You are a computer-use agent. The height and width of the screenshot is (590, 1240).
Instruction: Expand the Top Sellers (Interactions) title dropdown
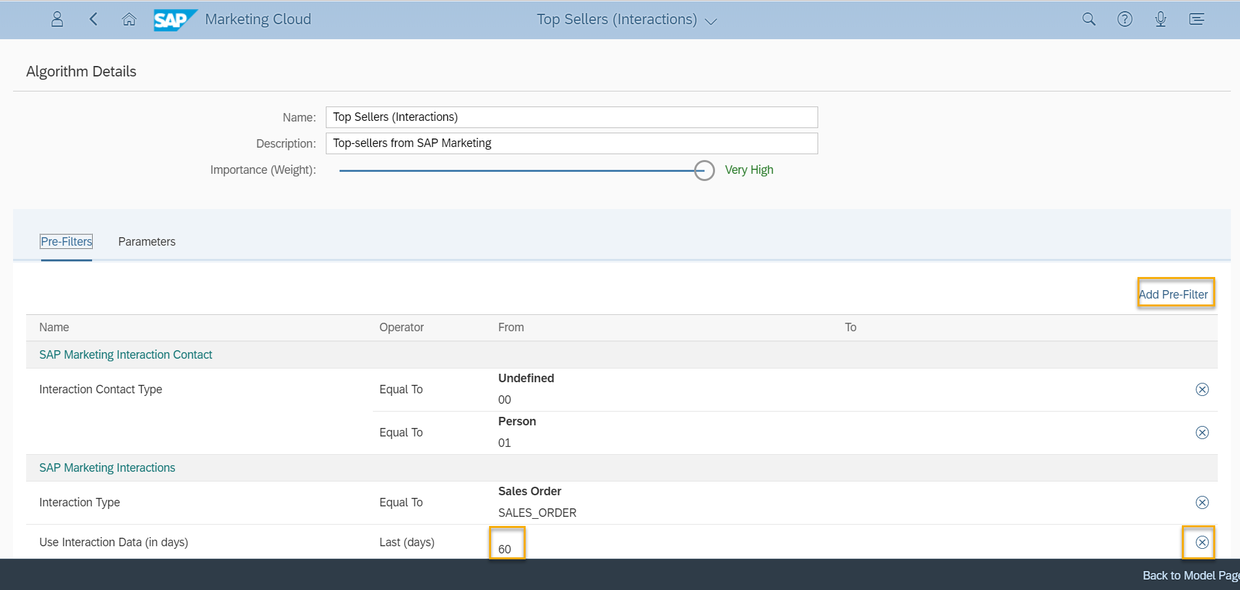(711, 21)
